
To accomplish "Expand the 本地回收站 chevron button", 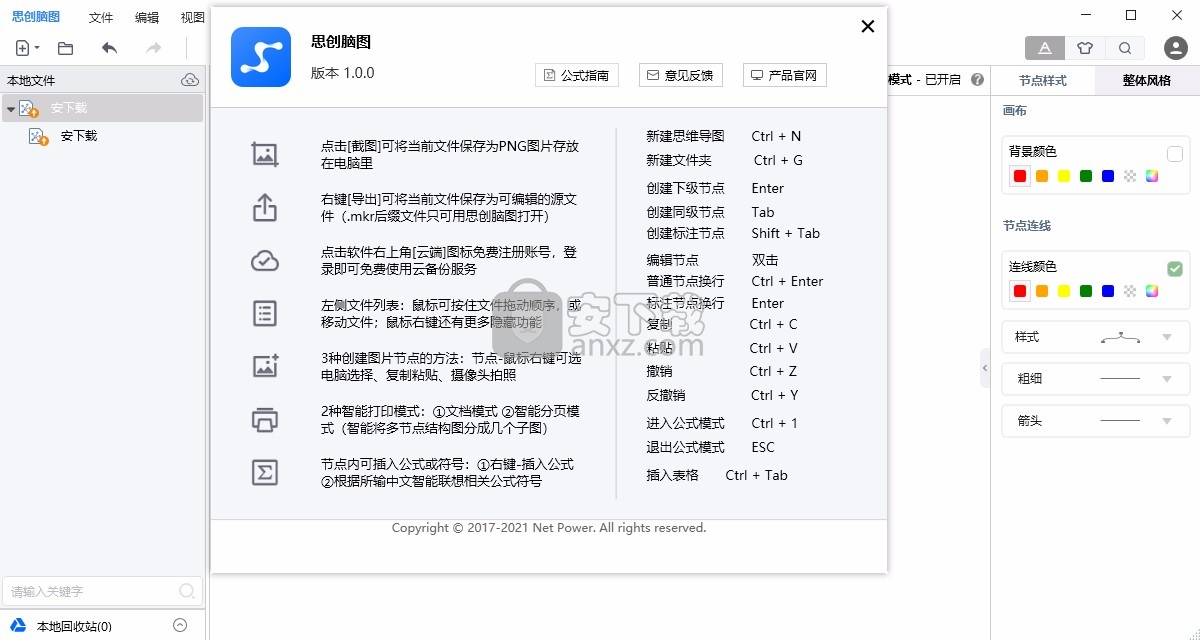I will pyautogui.click(x=180, y=626).
